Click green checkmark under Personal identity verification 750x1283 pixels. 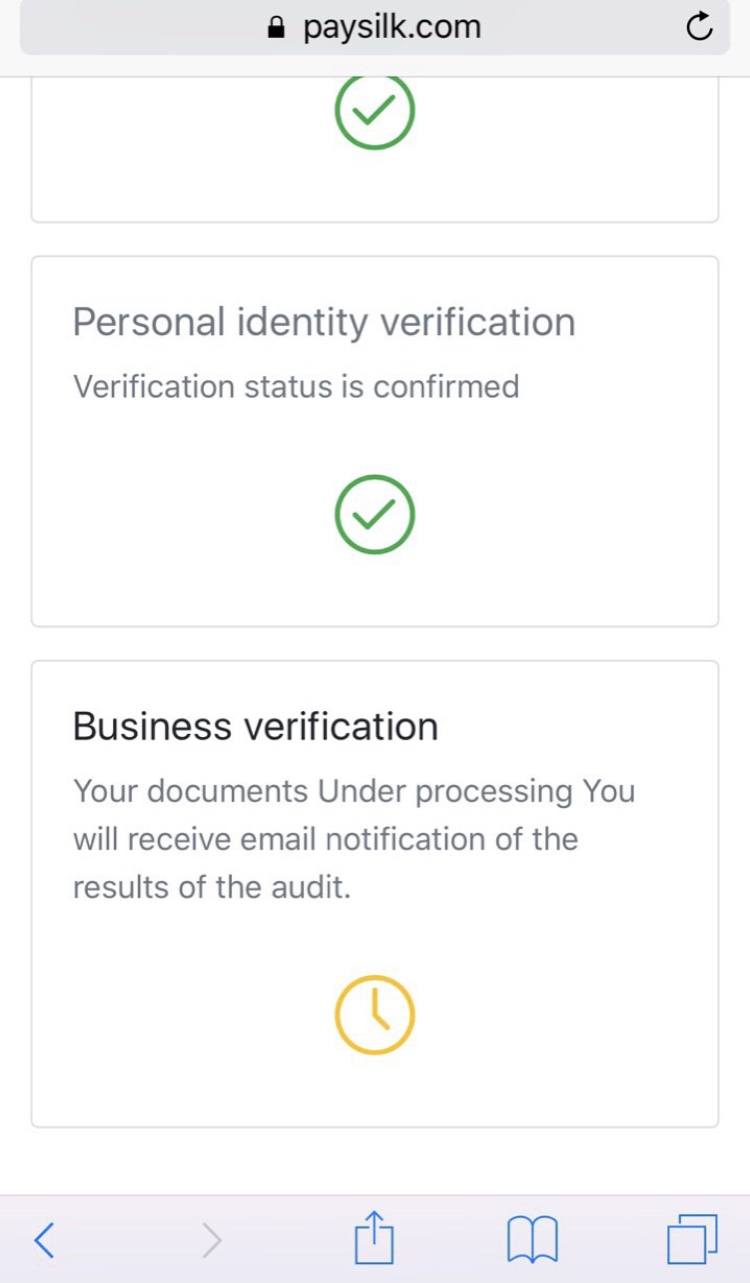pos(375,514)
